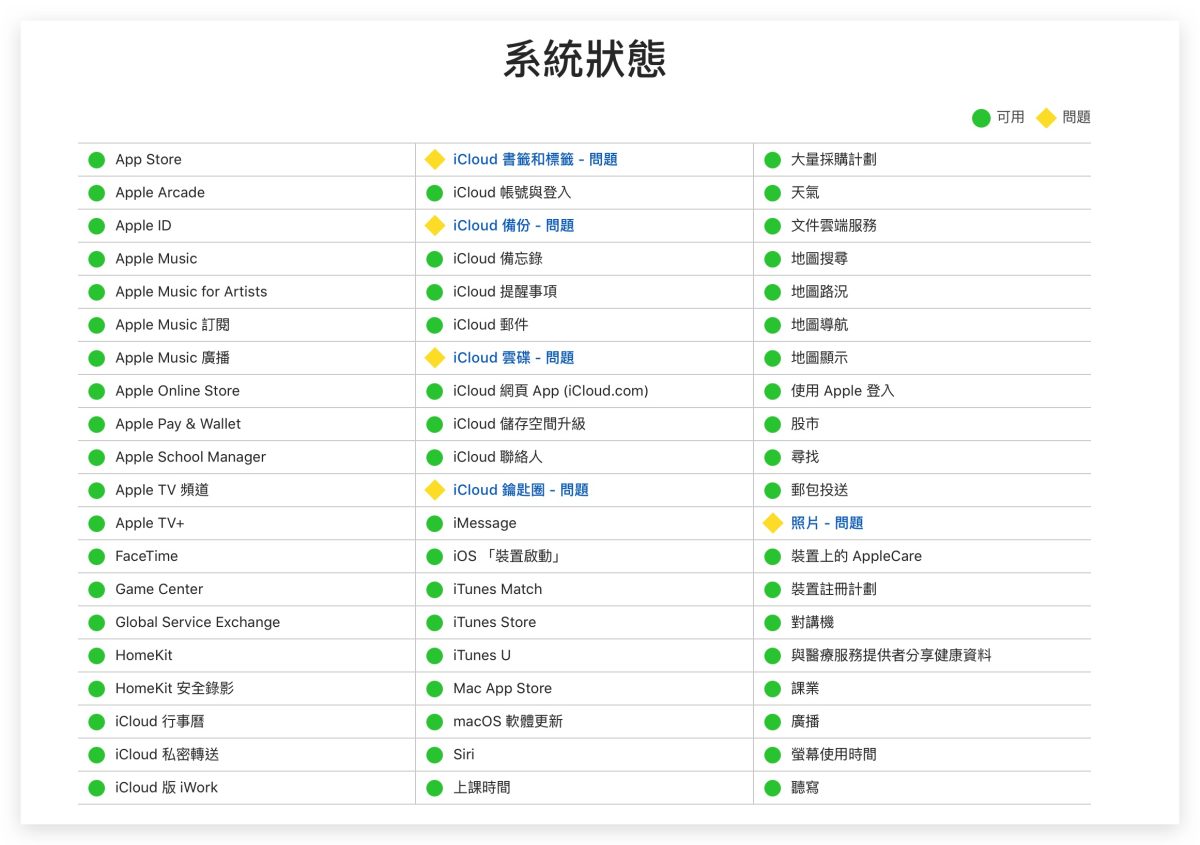Select the iCloud 聯絡人 text

pyautogui.click(x=498, y=457)
